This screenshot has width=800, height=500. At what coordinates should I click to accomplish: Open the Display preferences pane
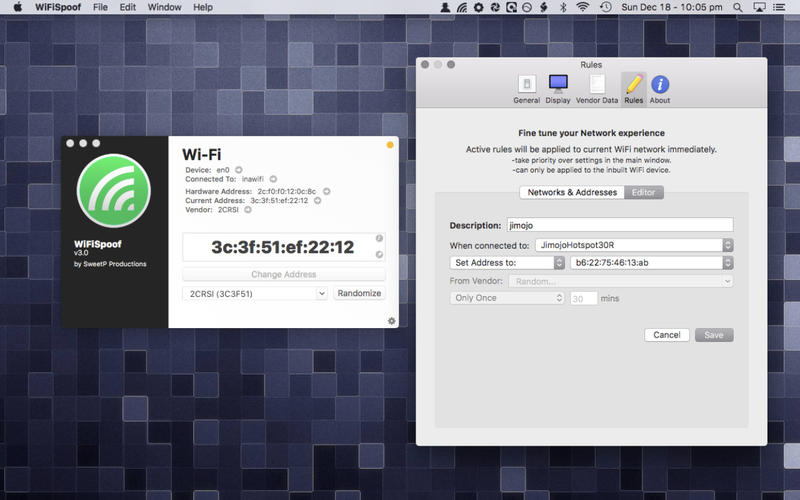coord(558,90)
